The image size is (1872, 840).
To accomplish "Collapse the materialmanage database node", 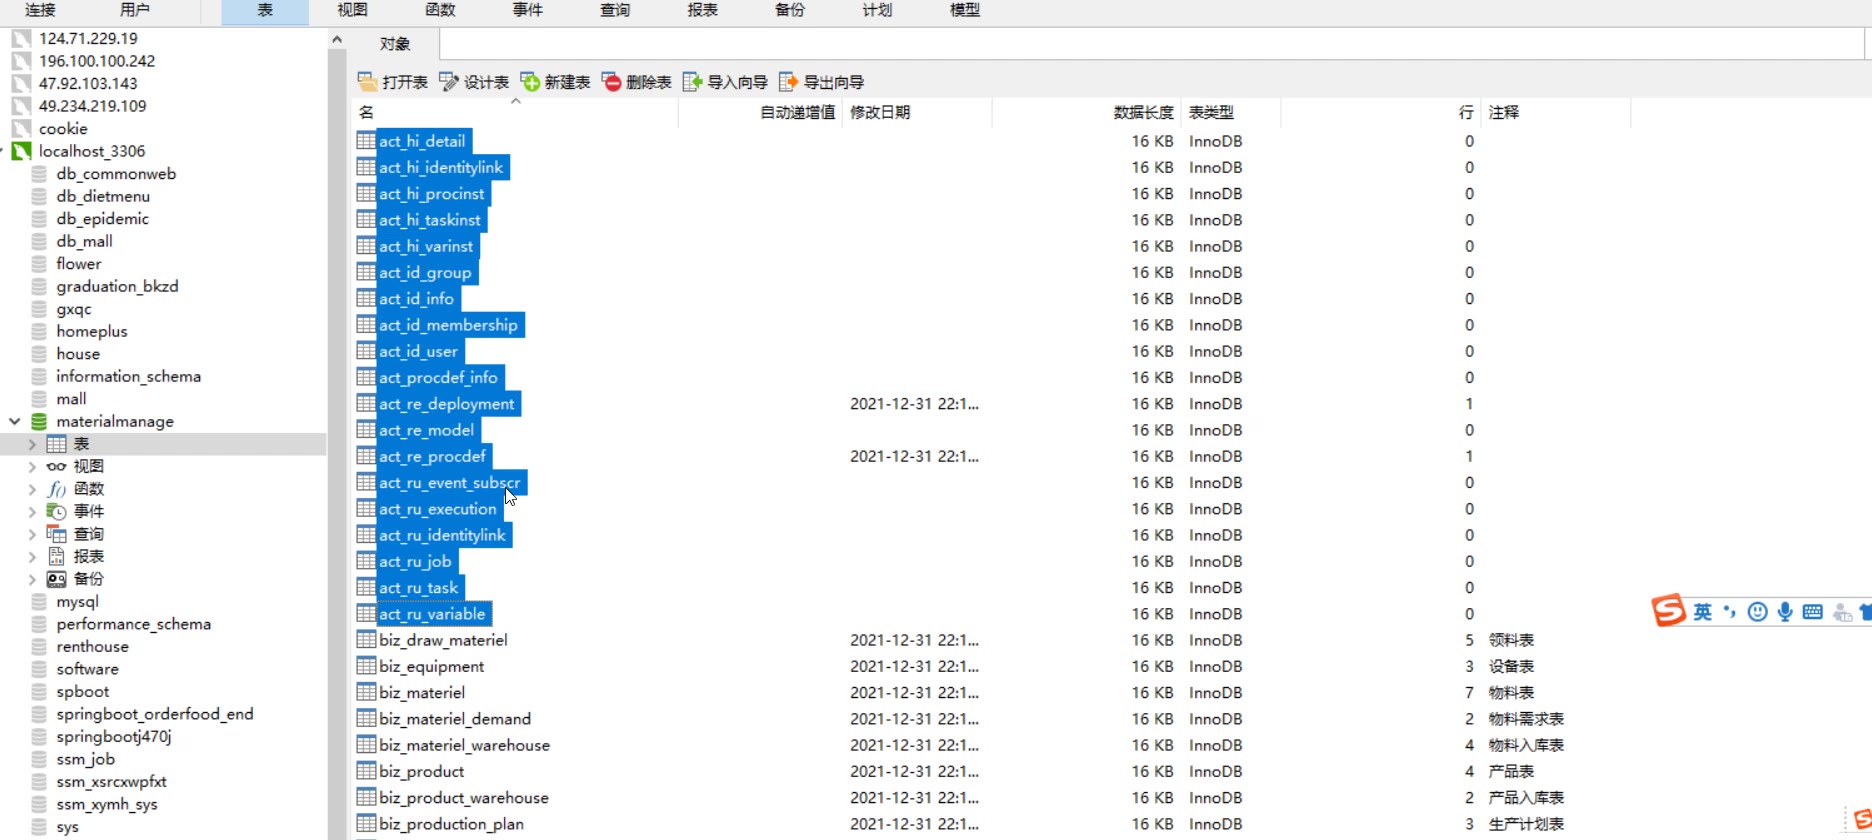I will tap(15, 421).
